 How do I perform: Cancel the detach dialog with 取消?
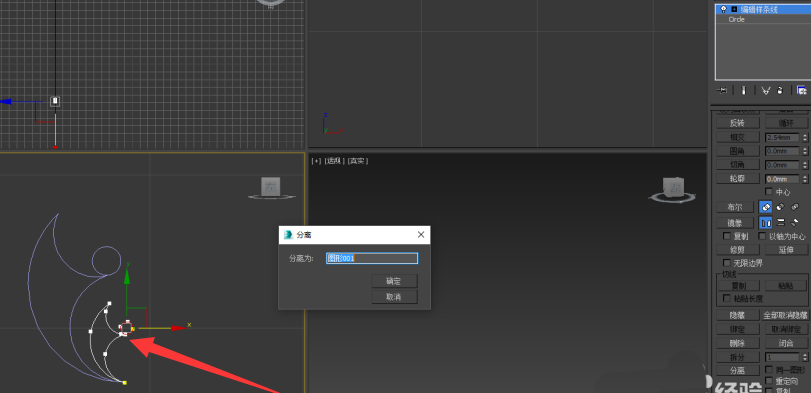pyautogui.click(x=394, y=297)
